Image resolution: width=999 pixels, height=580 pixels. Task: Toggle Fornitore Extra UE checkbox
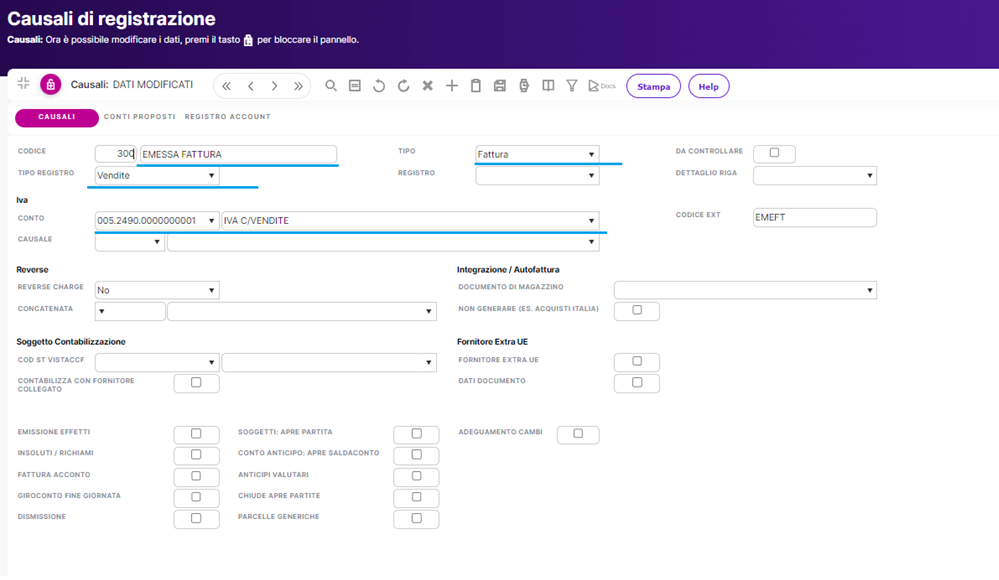point(637,361)
